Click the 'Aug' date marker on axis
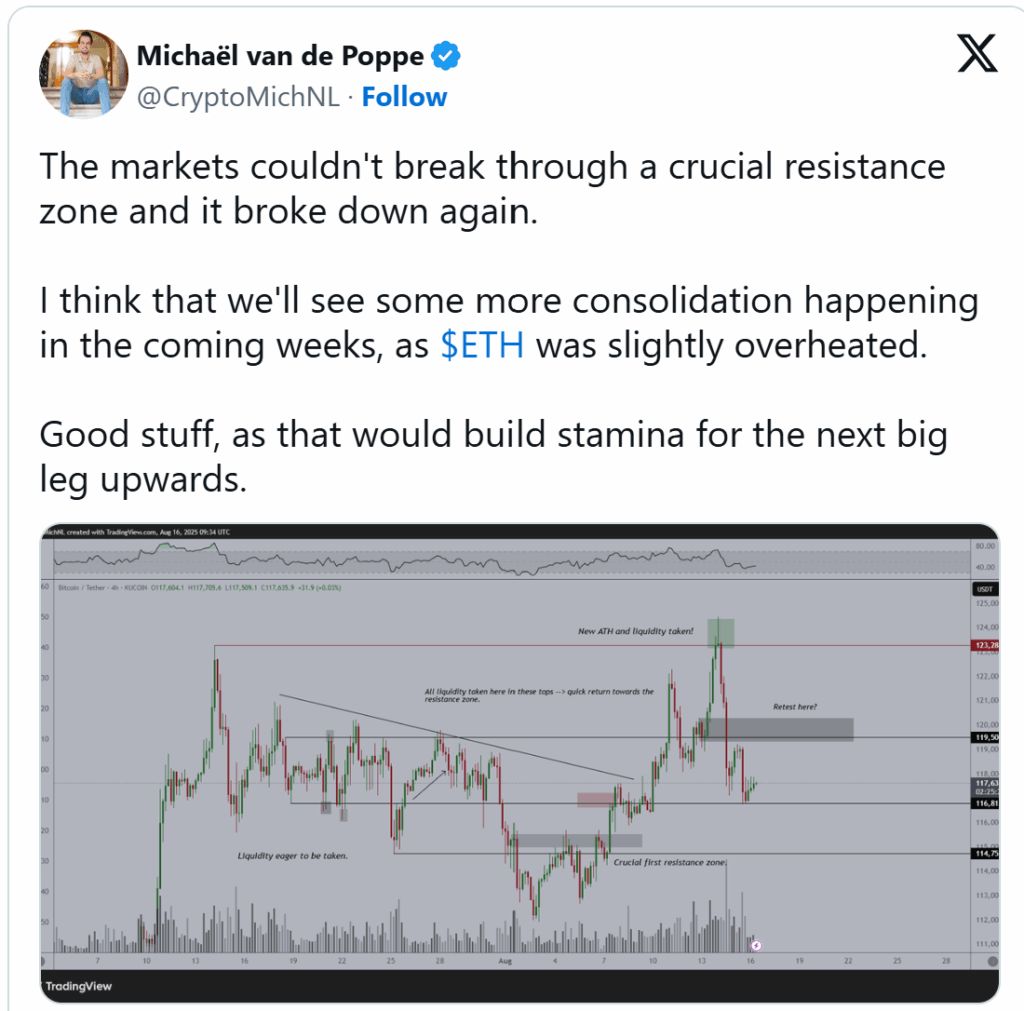The width and height of the screenshot is (1024, 1011). 505,961
